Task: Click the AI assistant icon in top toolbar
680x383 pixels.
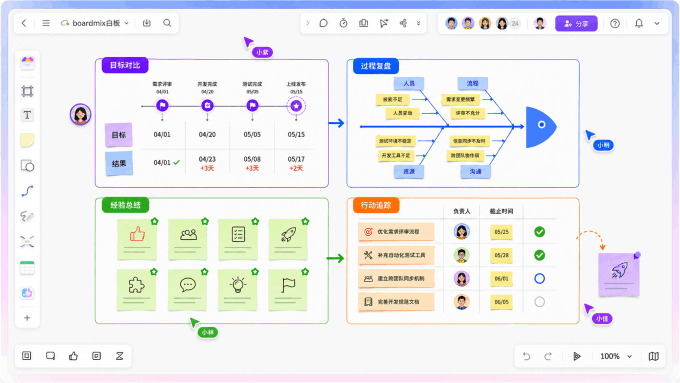Action: 403,23
